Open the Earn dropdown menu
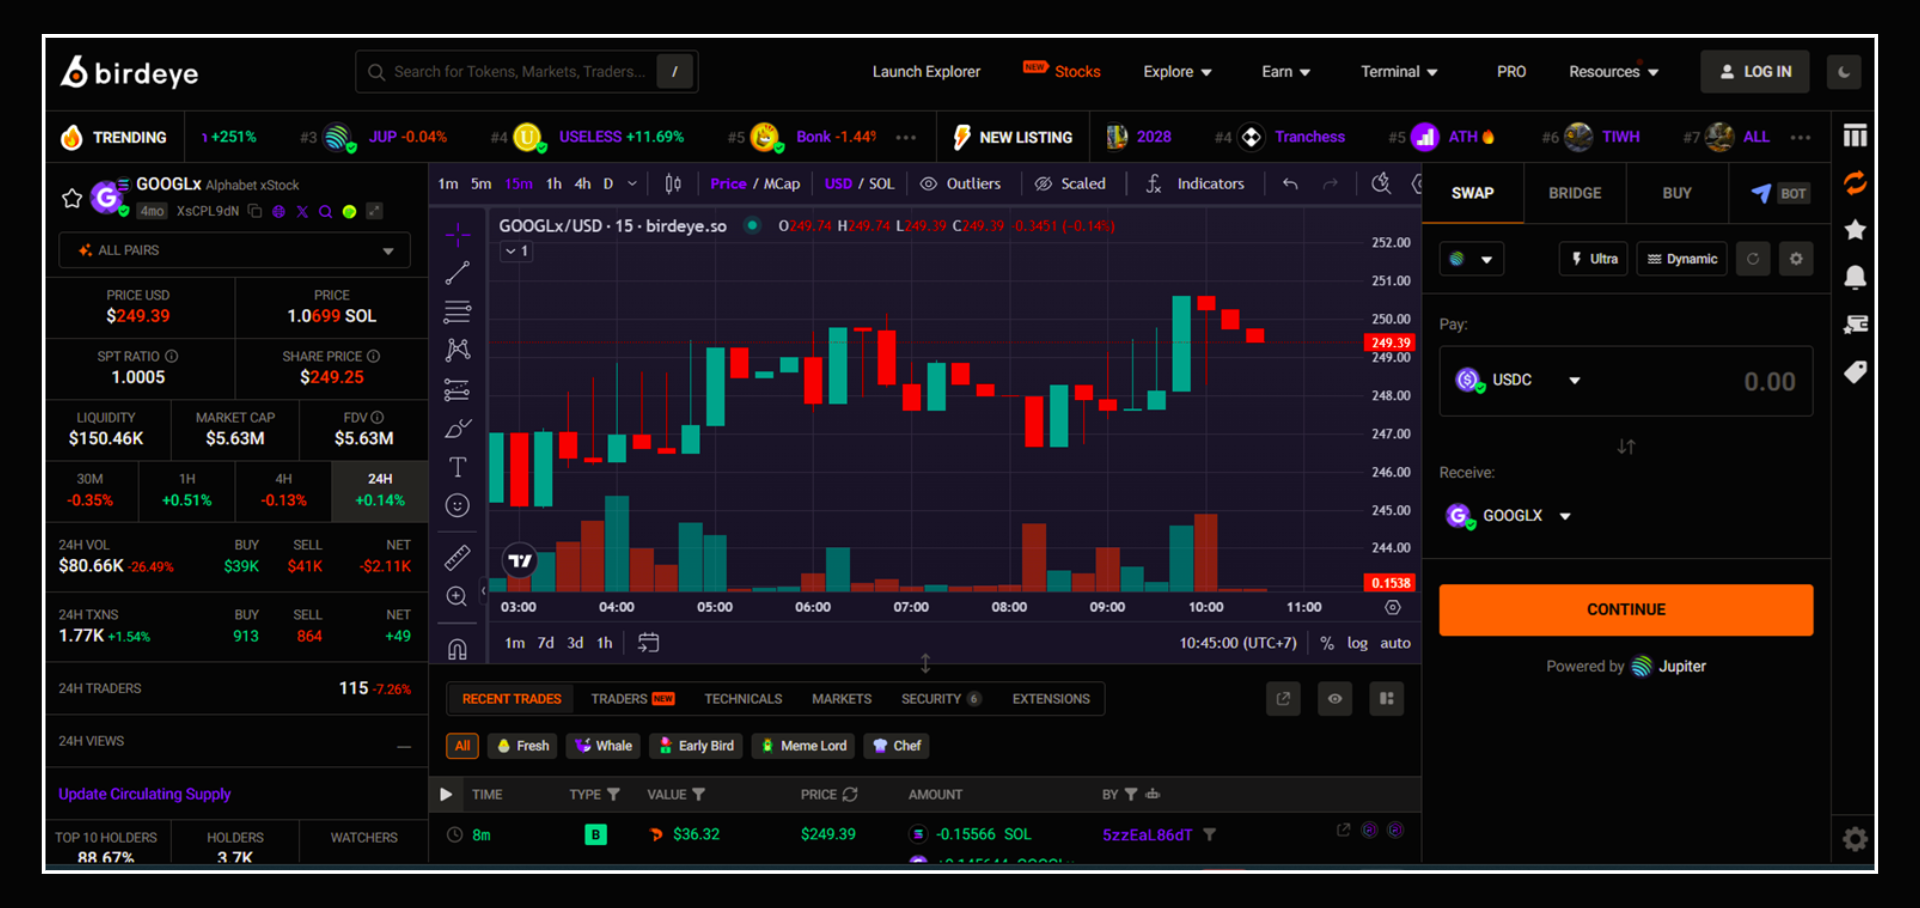 click(x=1285, y=72)
